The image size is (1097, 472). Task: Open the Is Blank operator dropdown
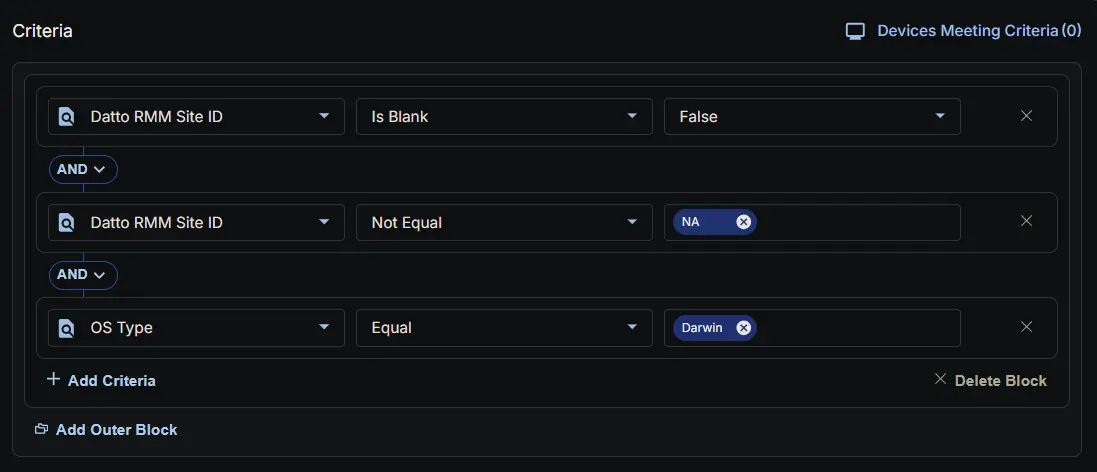504,117
